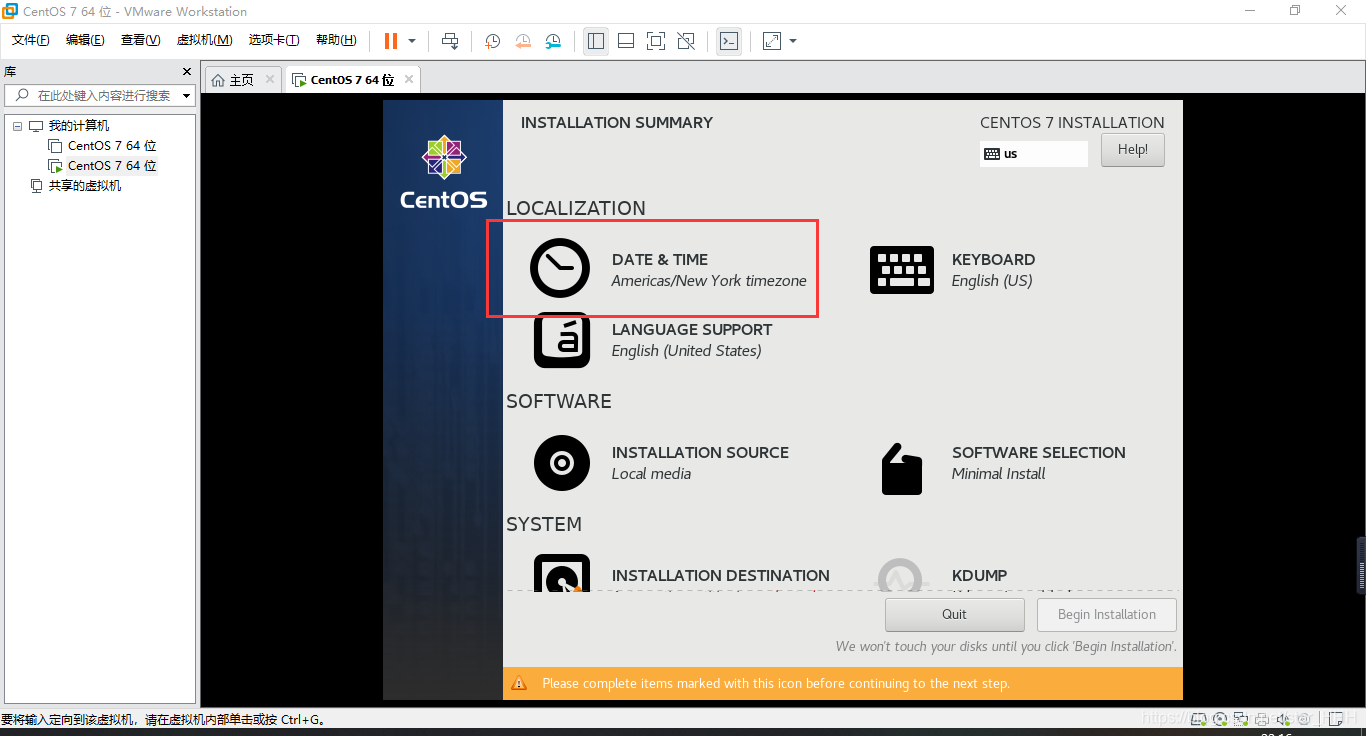Screen dimensions: 1366x736
Task: Take a snapshot of the VM
Action: 493,41
